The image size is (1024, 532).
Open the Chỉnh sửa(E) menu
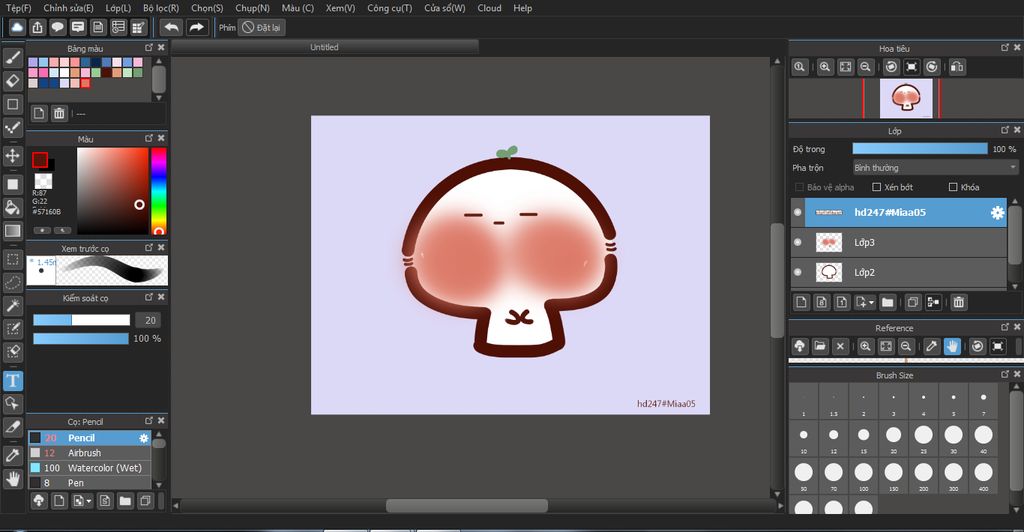click(69, 8)
